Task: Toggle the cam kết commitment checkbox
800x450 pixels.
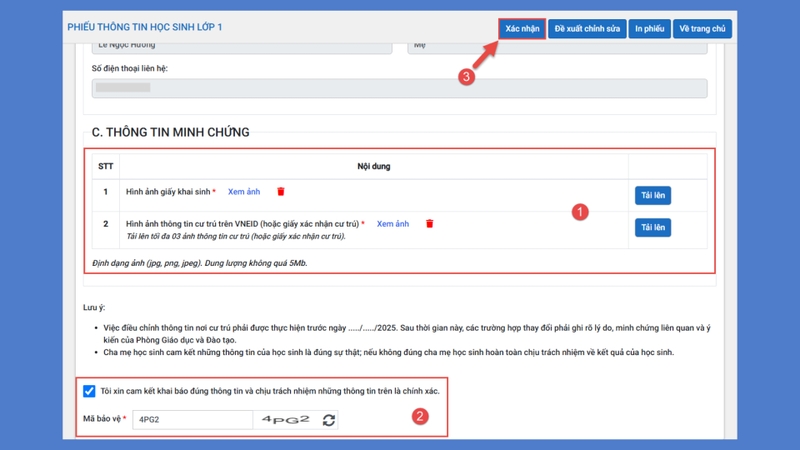Action: pos(89,391)
